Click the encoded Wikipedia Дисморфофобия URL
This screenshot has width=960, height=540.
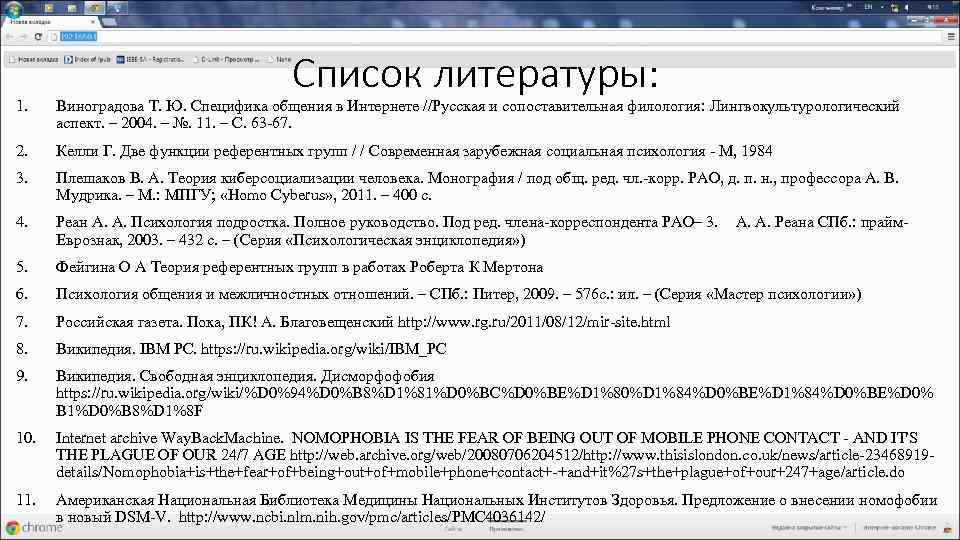pos(495,402)
